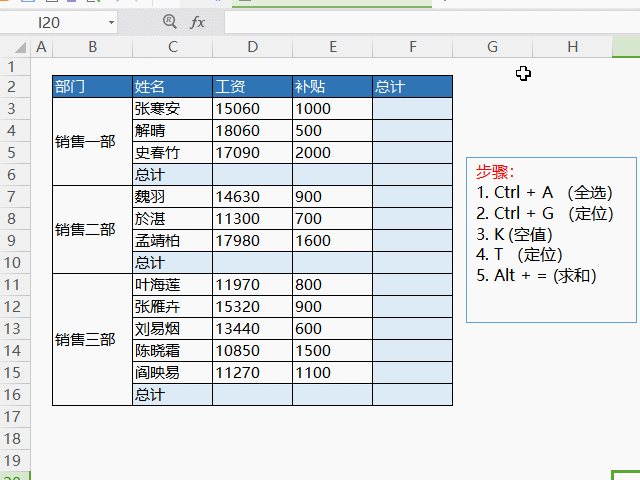The height and width of the screenshot is (480, 640).
Task: Select row 10 header
Action: pyautogui.click(x=15, y=262)
